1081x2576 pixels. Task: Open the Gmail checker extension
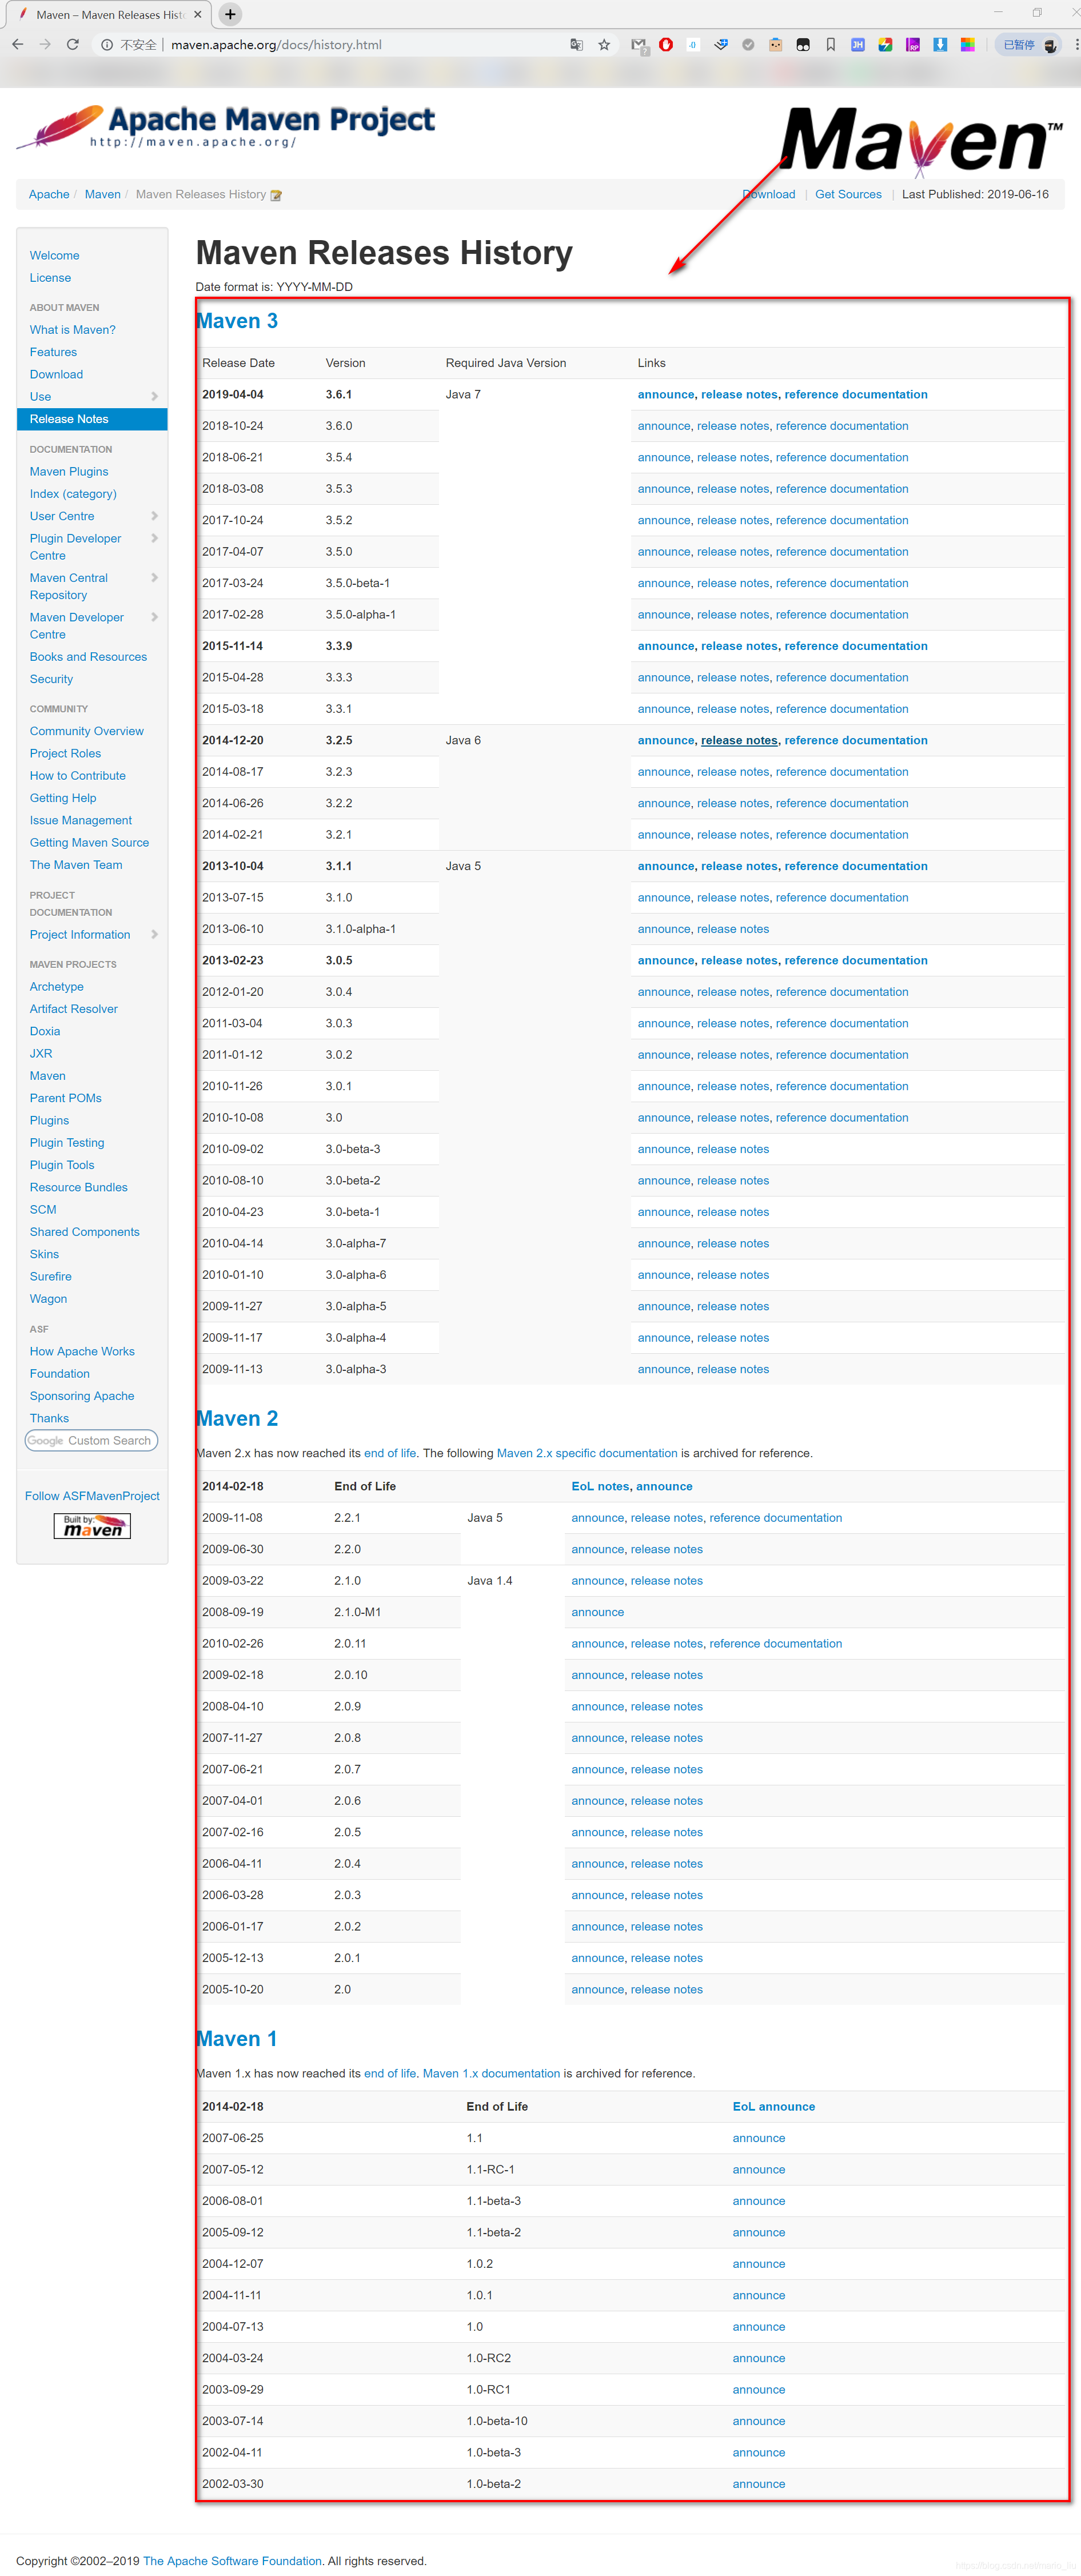(639, 45)
